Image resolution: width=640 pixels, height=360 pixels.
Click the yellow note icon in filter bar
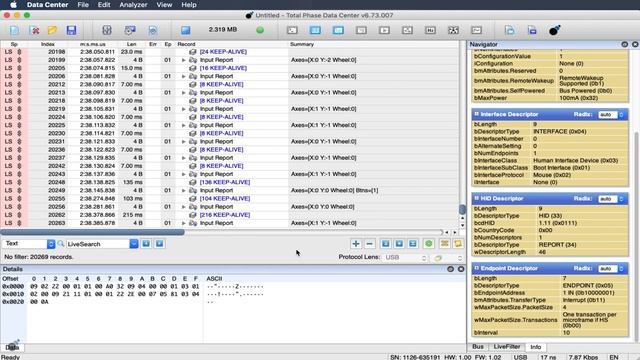[458, 244]
